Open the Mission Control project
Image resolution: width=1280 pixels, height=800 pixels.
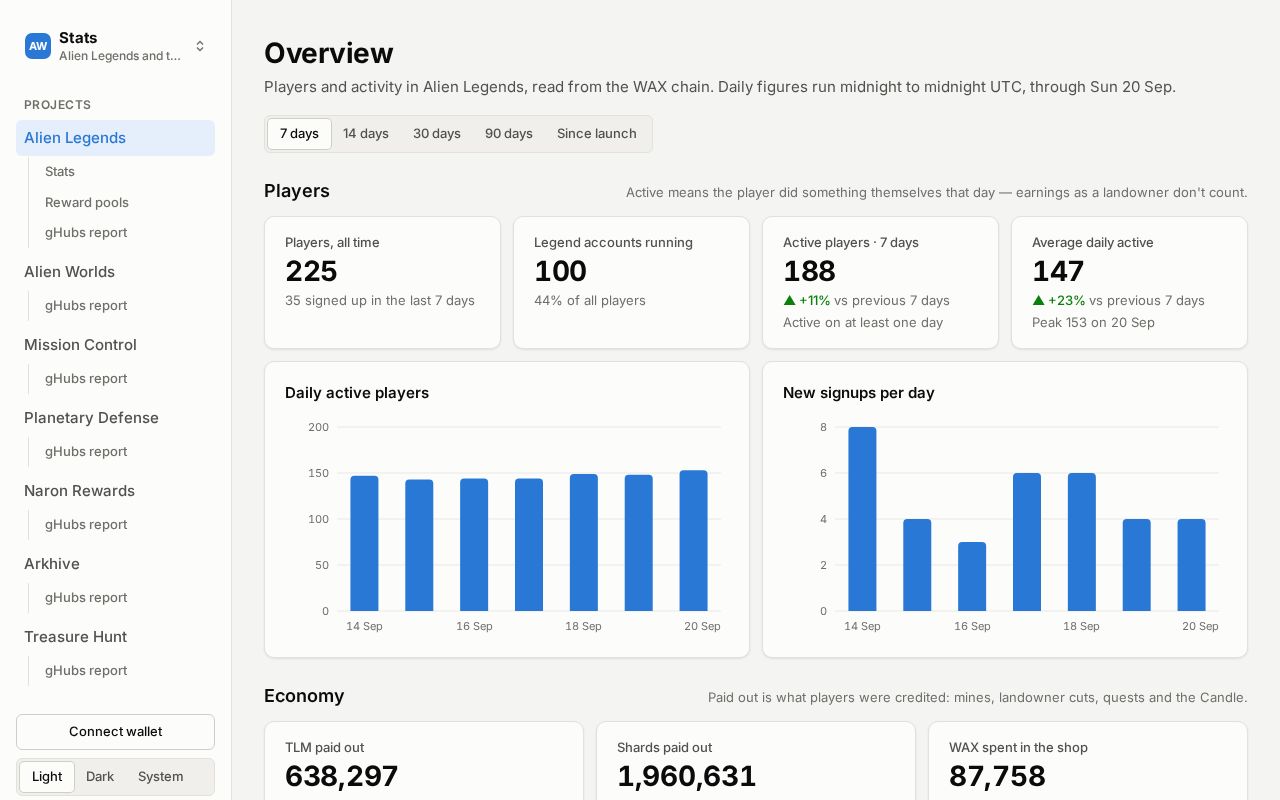[80, 345]
